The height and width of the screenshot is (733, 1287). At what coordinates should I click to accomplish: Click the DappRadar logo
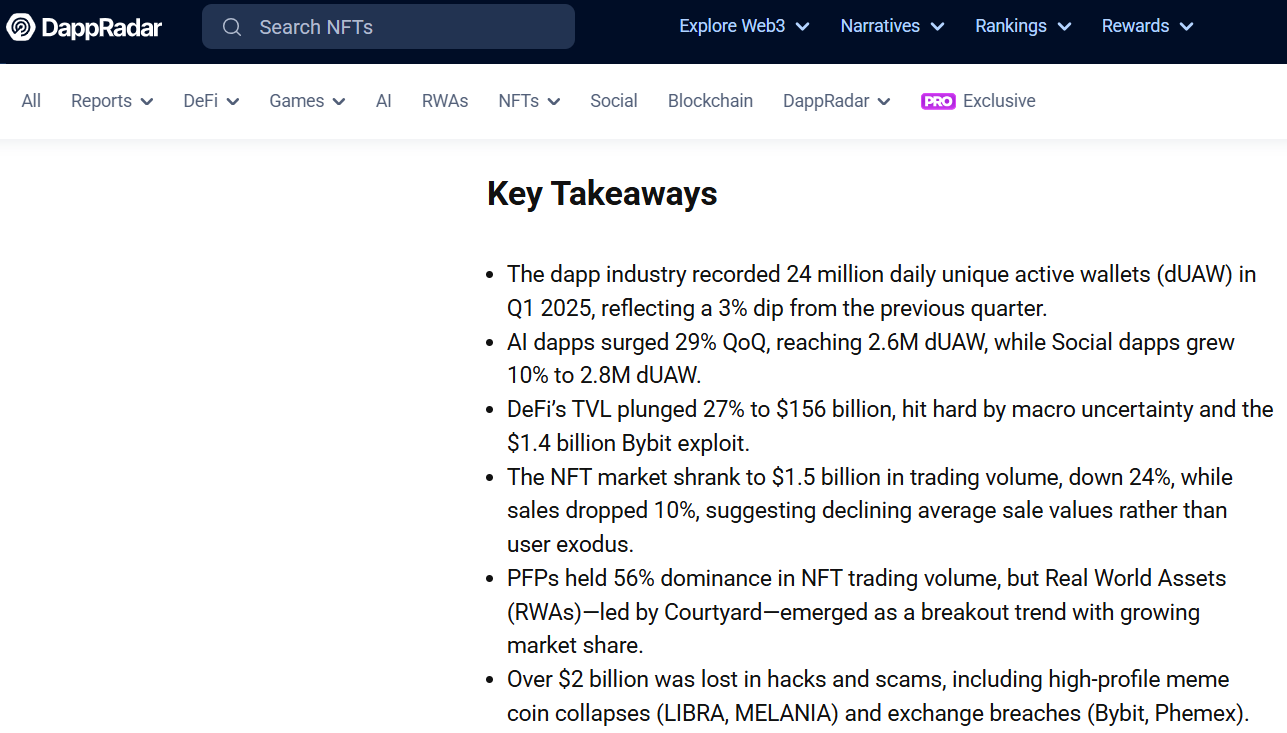click(84, 27)
